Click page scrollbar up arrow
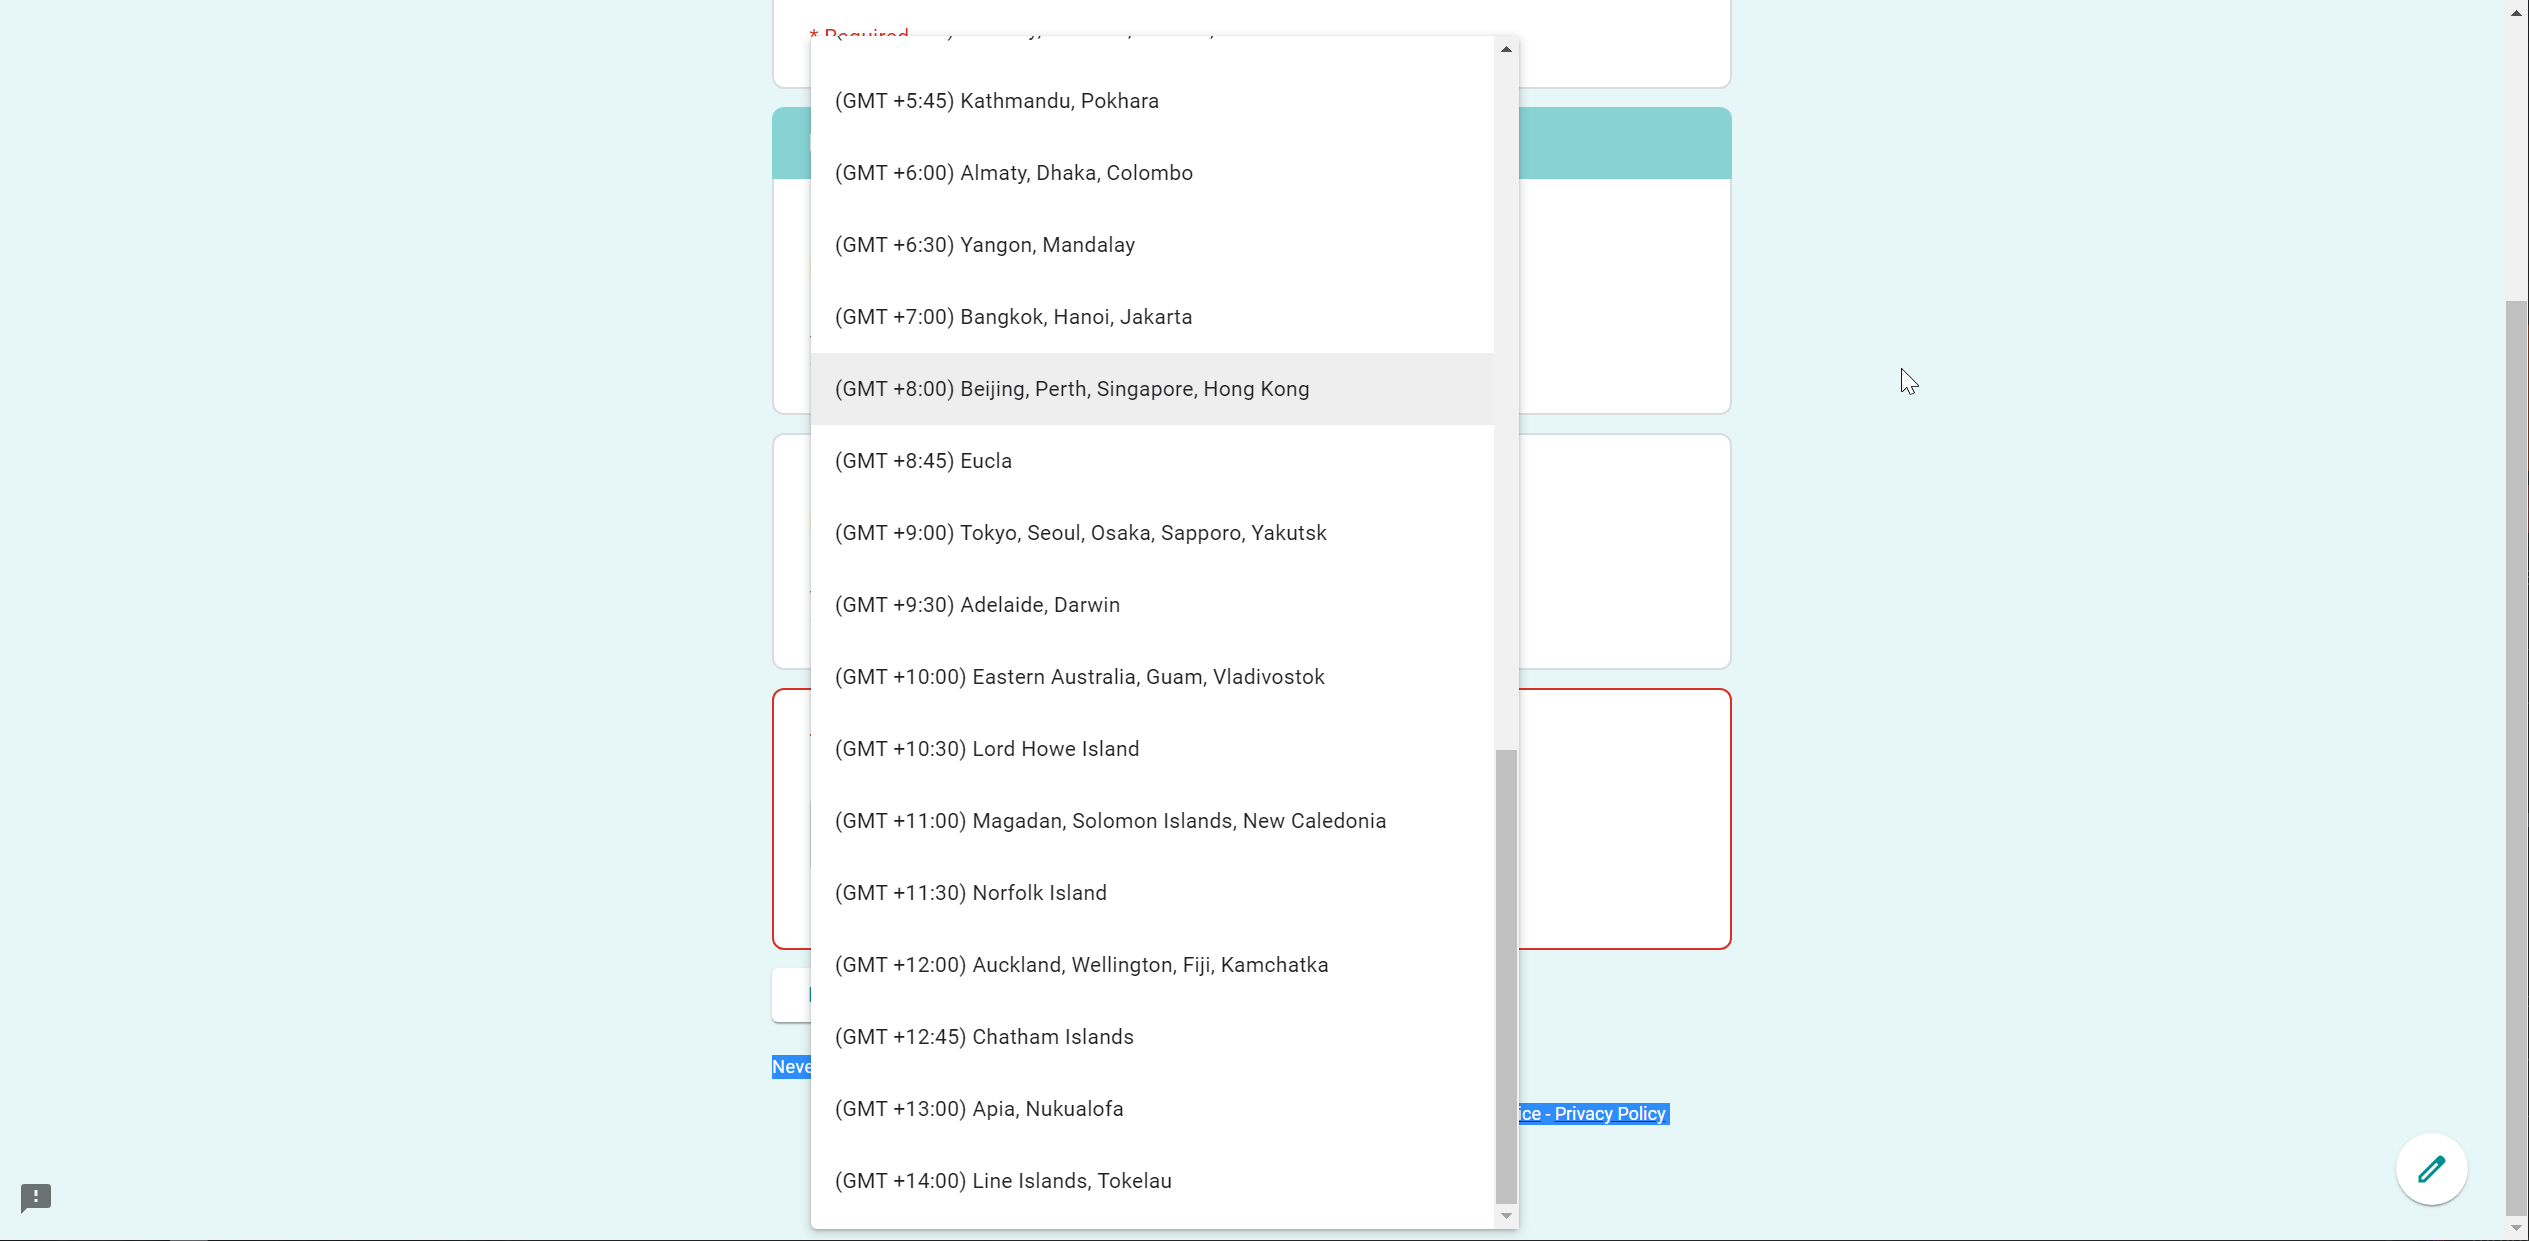Screen dimensions: 2529x1241 coord(2517,13)
